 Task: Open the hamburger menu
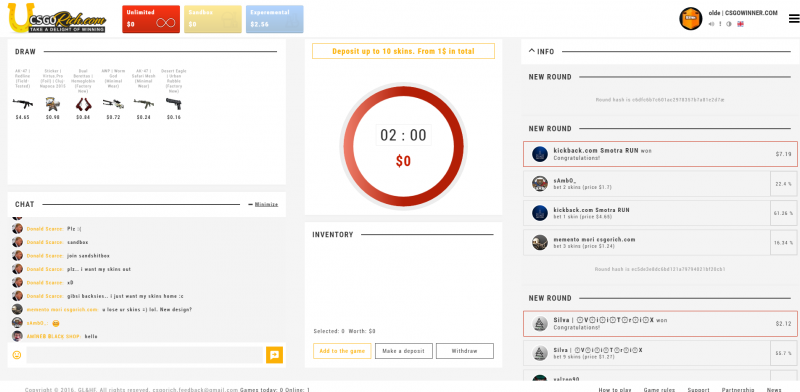[794, 18]
